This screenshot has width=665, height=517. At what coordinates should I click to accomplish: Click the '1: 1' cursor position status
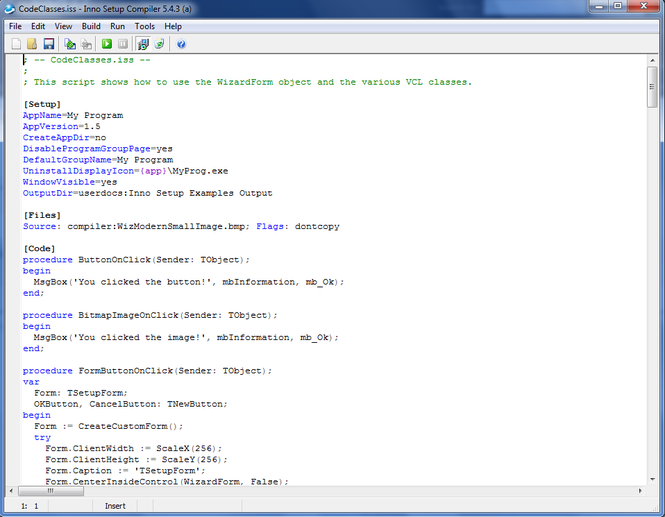pyautogui.click(x=30, y=506)
